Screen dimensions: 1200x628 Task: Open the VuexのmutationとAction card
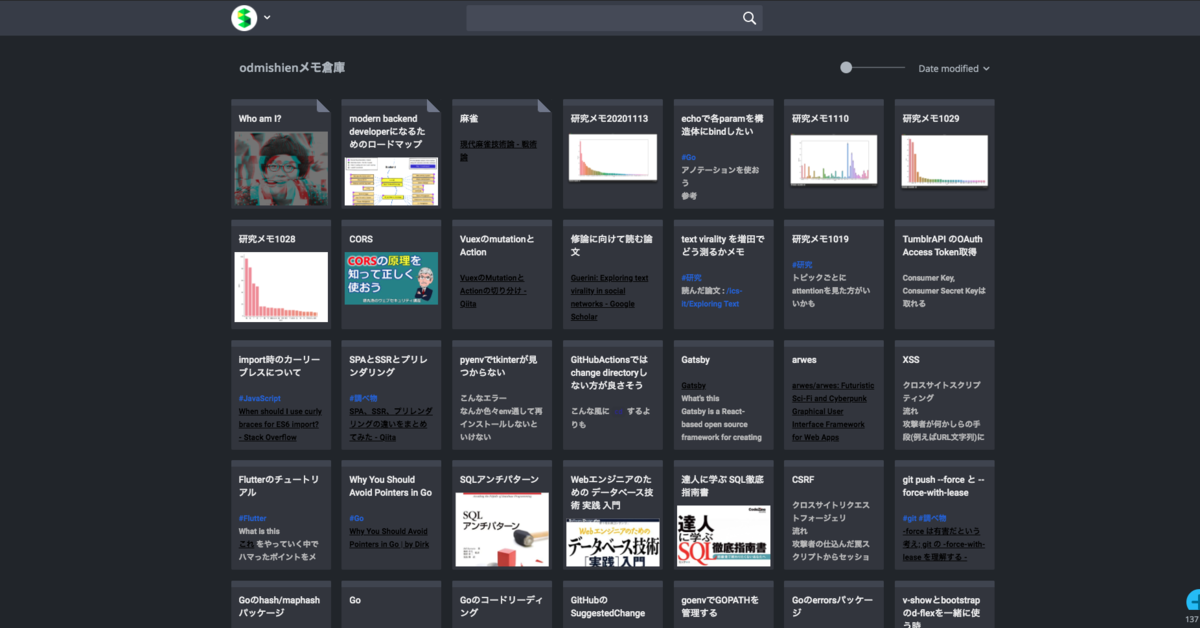point(502,275)
